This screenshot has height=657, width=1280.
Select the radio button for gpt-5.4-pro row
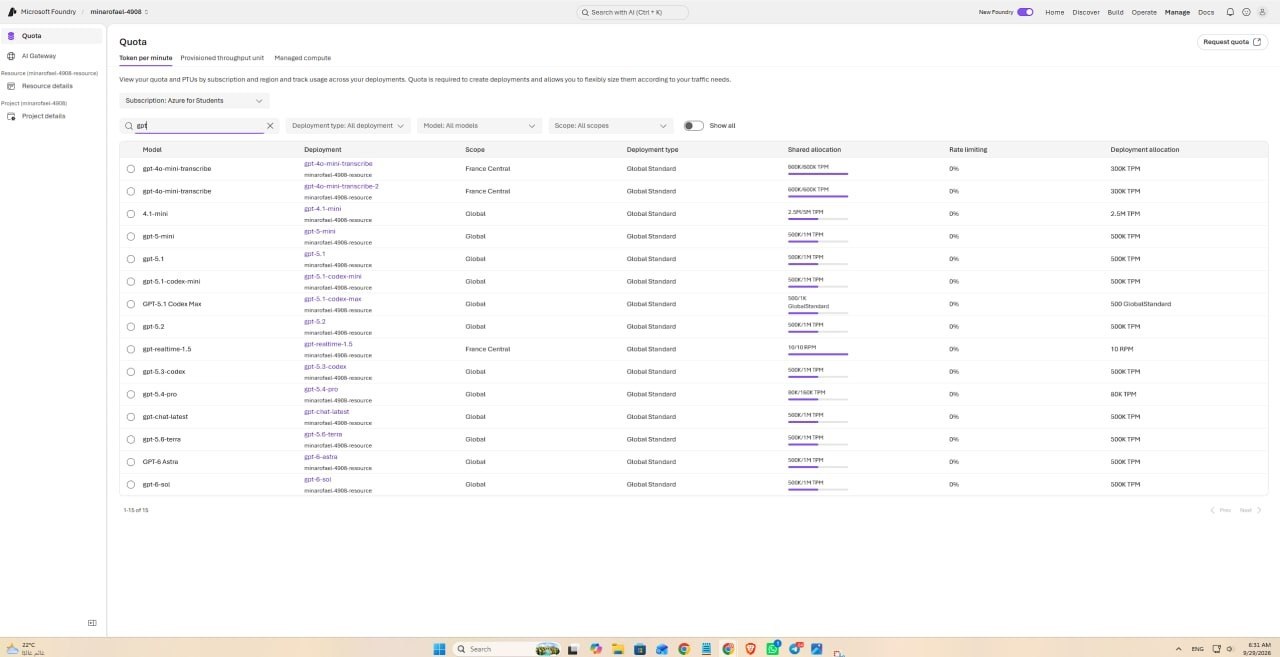pyautogui.click(x=131, y=394)
